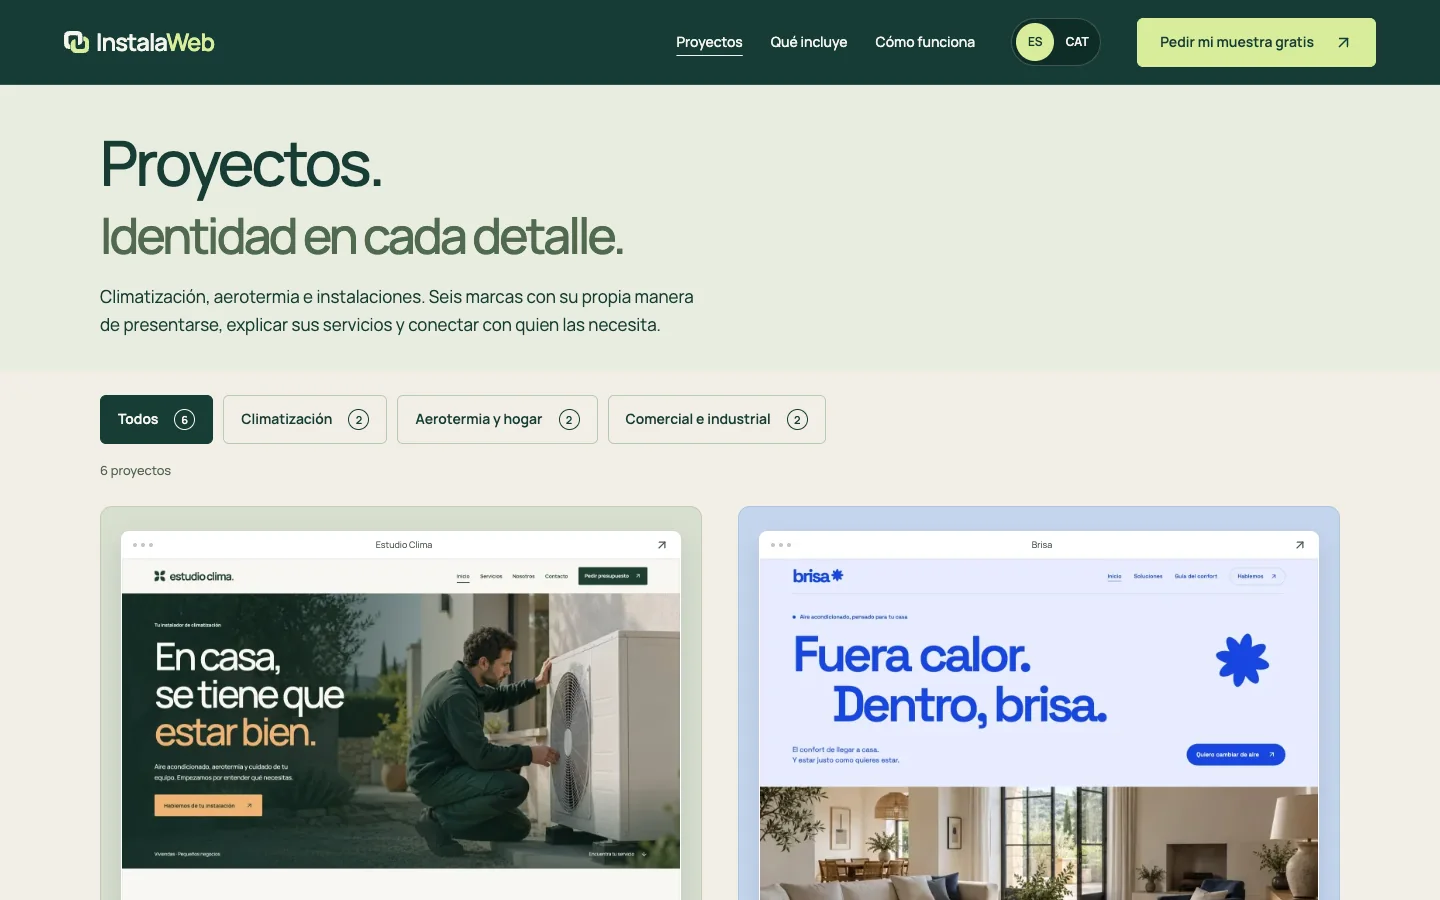
Task: Click the count badge 6 on Todos
Action: click(x=184, y=420)
